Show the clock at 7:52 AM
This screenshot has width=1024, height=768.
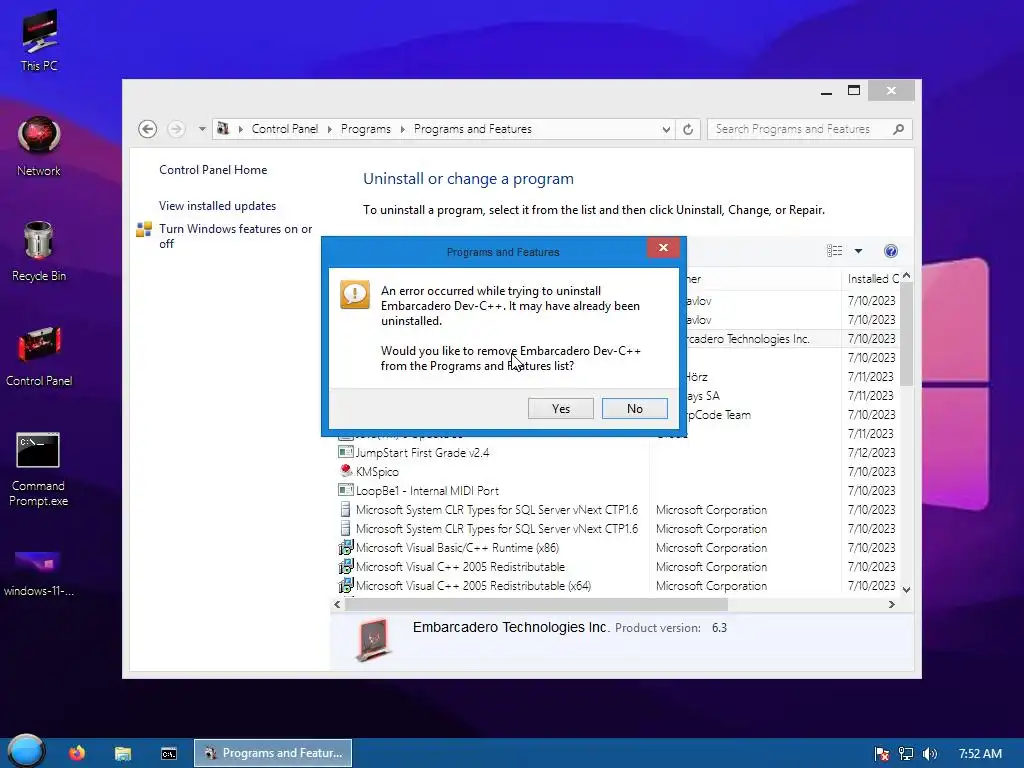click(980, 754)
